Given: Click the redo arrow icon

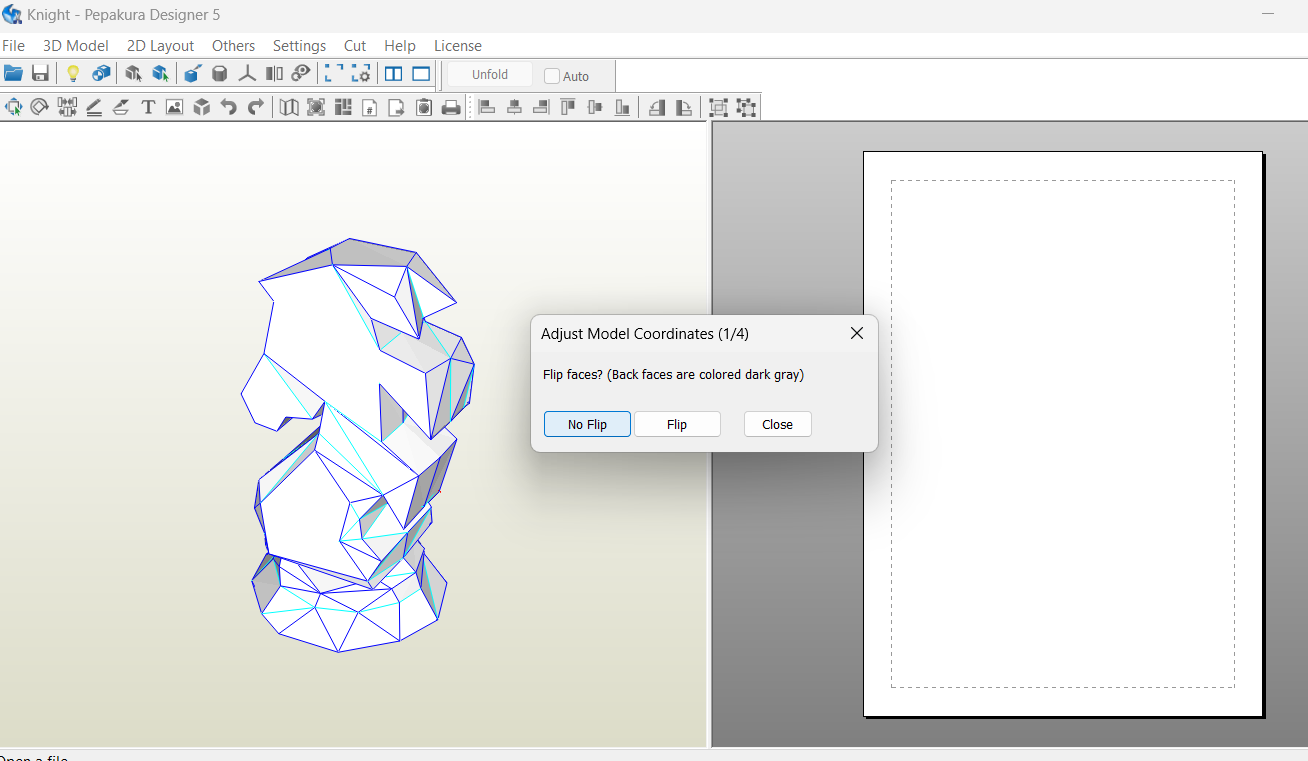Looking at the screenshot, I should [x=256, y=107].
